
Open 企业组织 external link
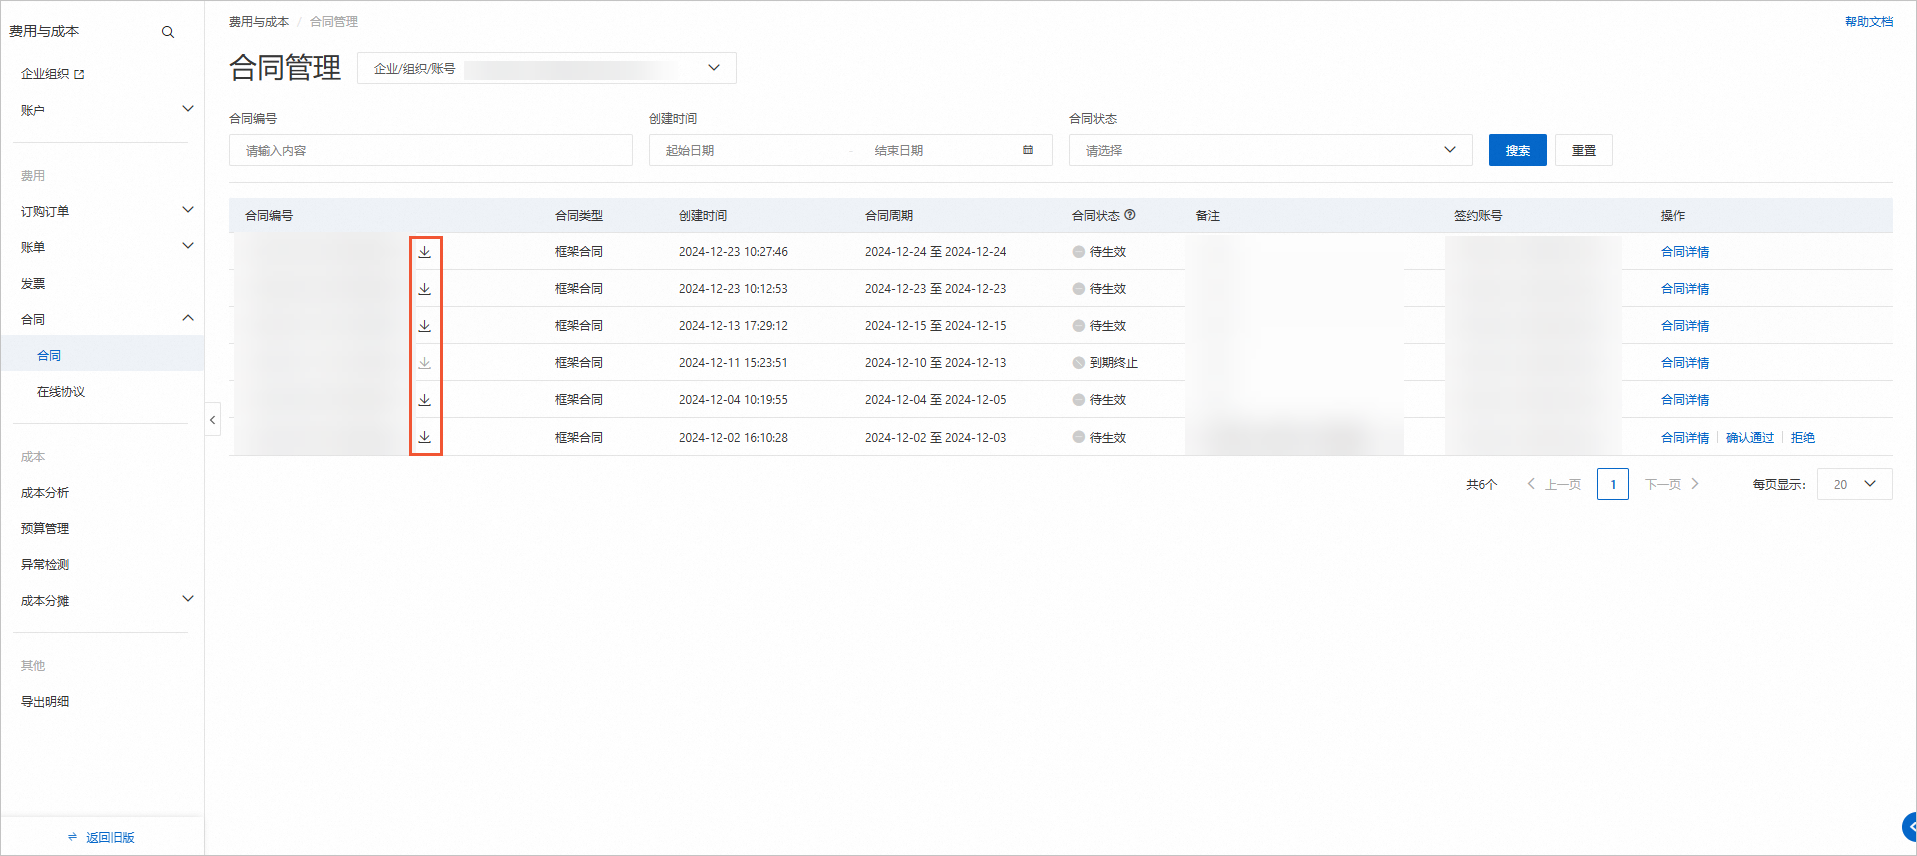[53, 74]
